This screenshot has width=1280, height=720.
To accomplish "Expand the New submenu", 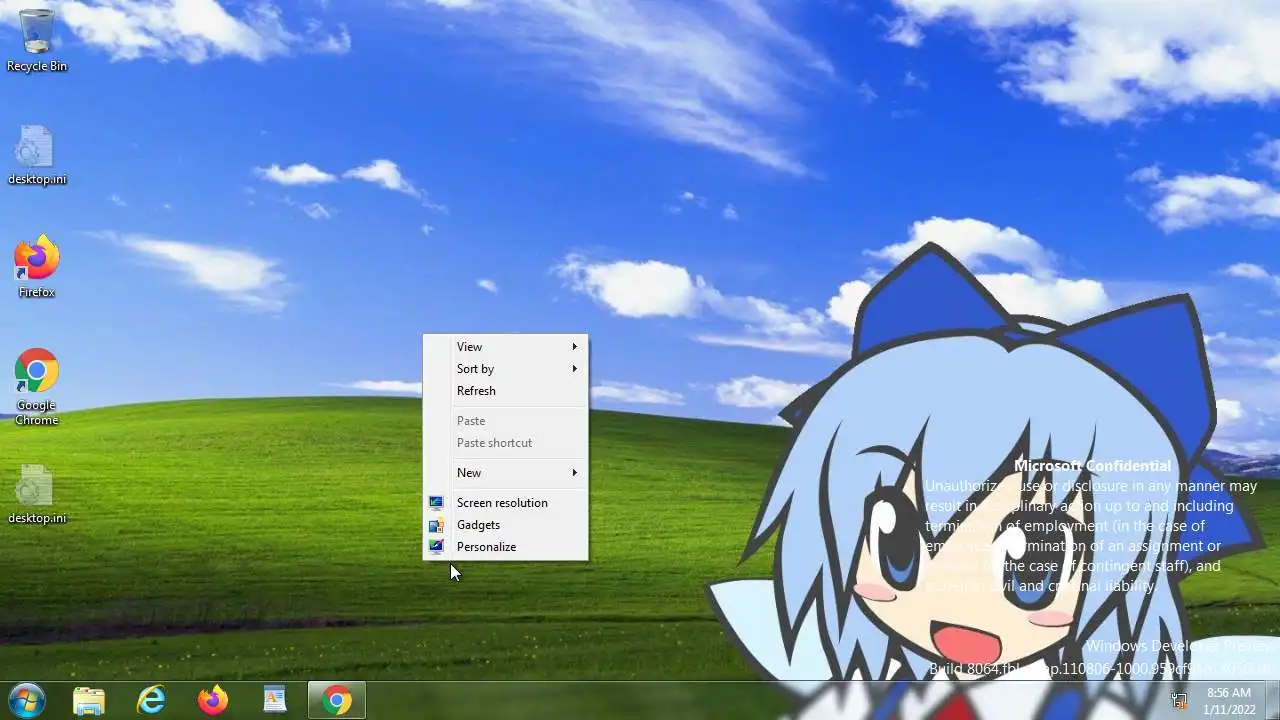I will (x=505, y=473).
